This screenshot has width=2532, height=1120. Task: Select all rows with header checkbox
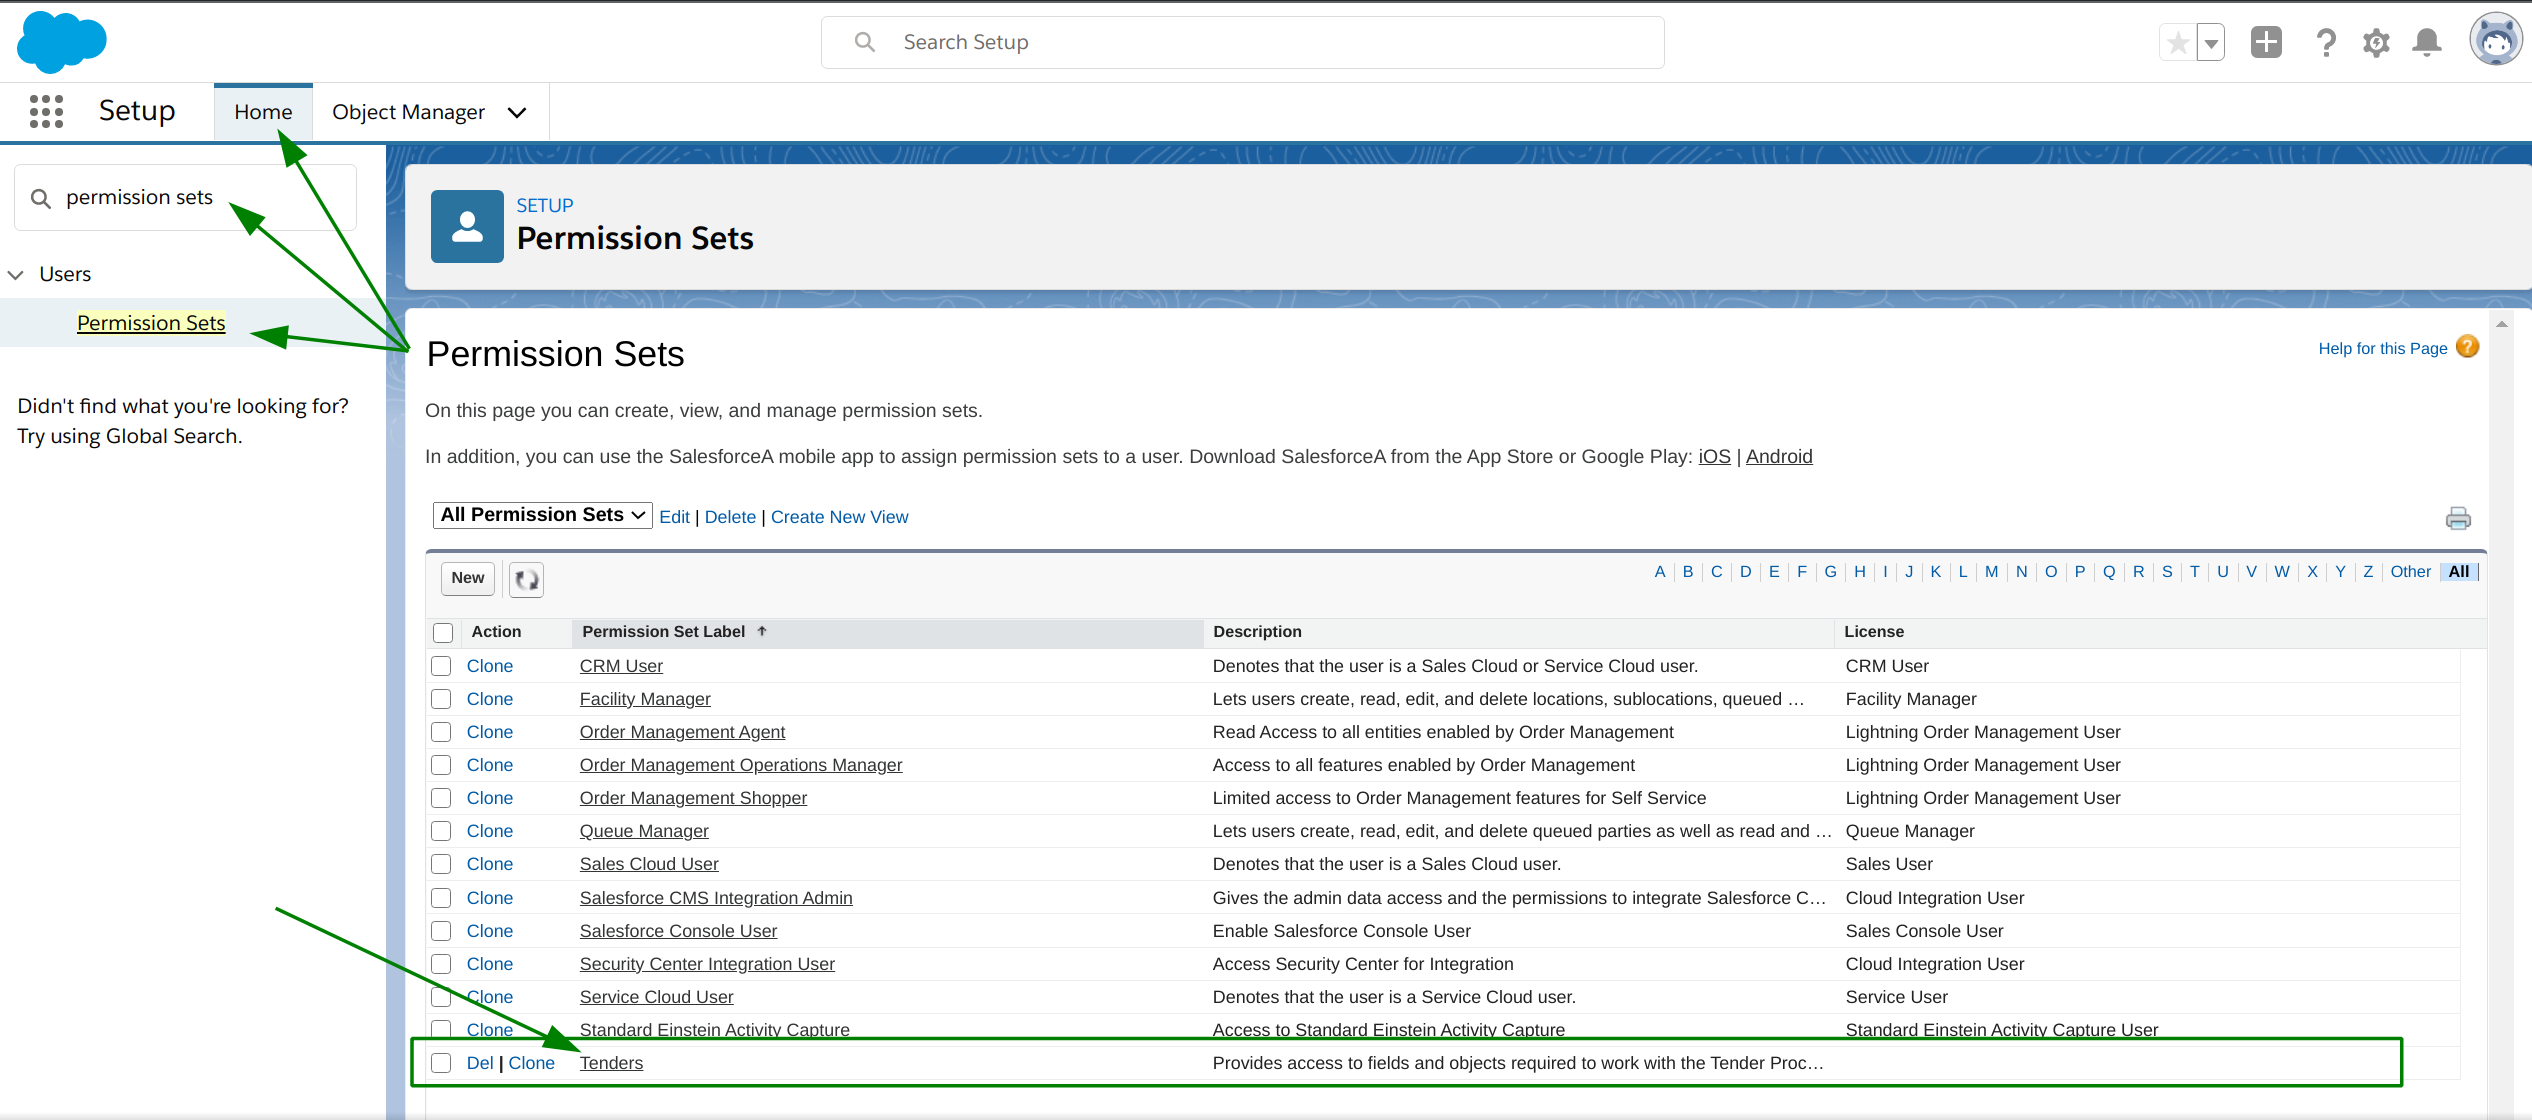[x=443, y=632]
